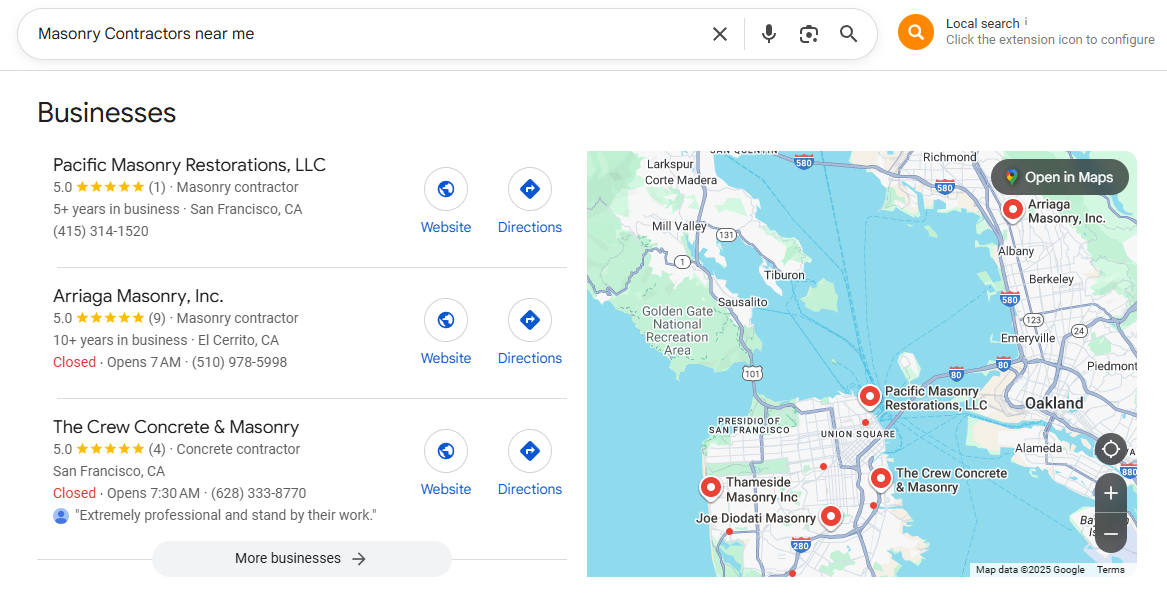Zoom in on the map
1167x598 pixels.
(1111, 493)
